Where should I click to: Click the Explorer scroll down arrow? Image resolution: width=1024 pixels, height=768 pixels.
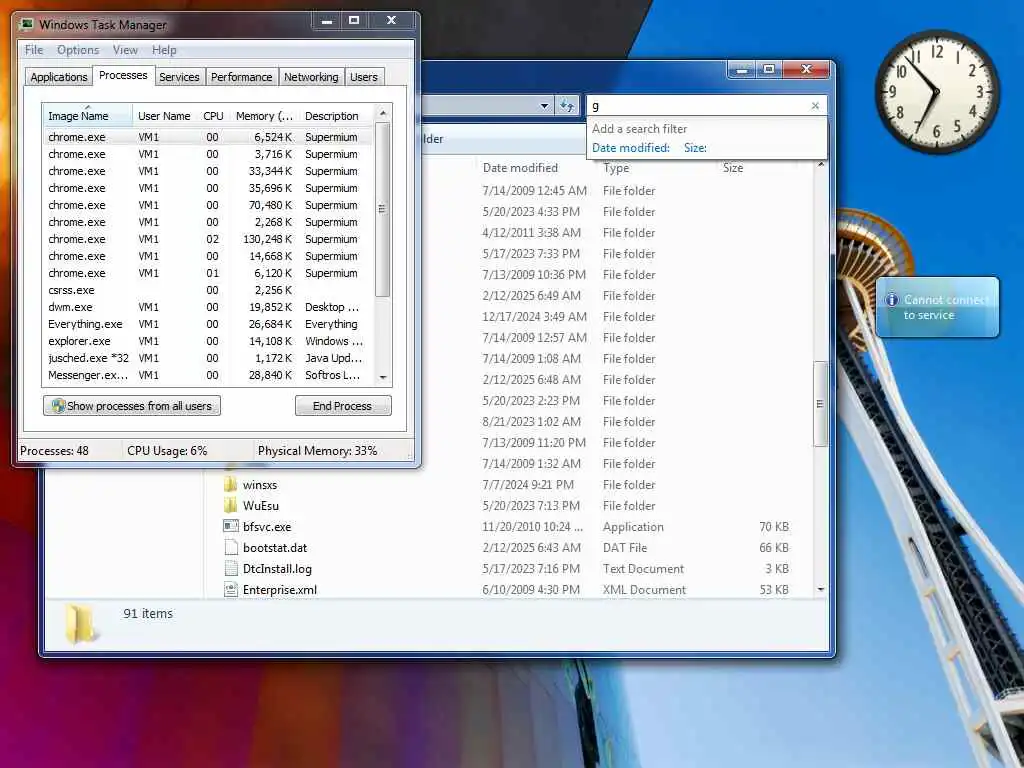tap(820, 589)
